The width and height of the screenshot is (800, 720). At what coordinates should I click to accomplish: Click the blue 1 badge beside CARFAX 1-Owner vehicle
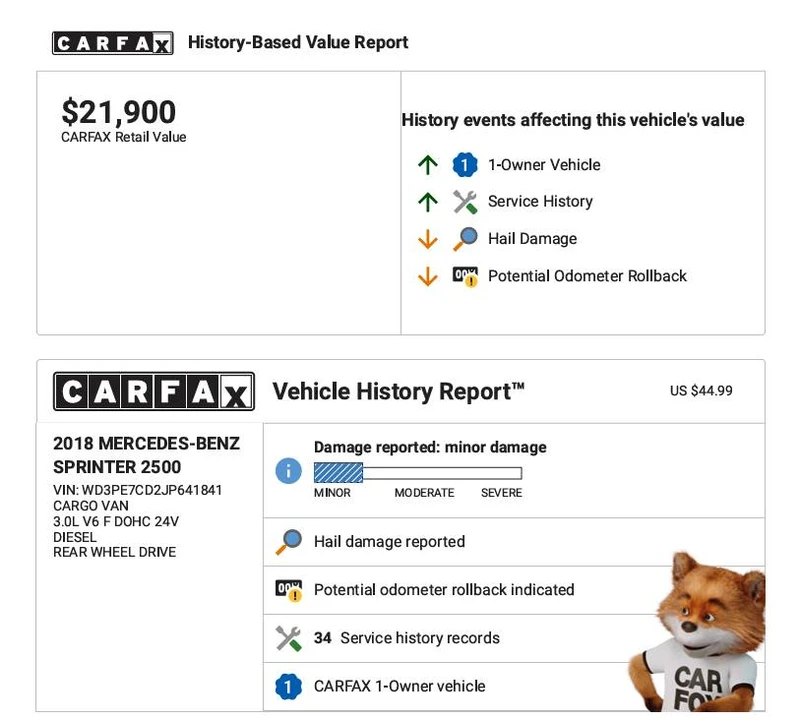pos(288,686)
